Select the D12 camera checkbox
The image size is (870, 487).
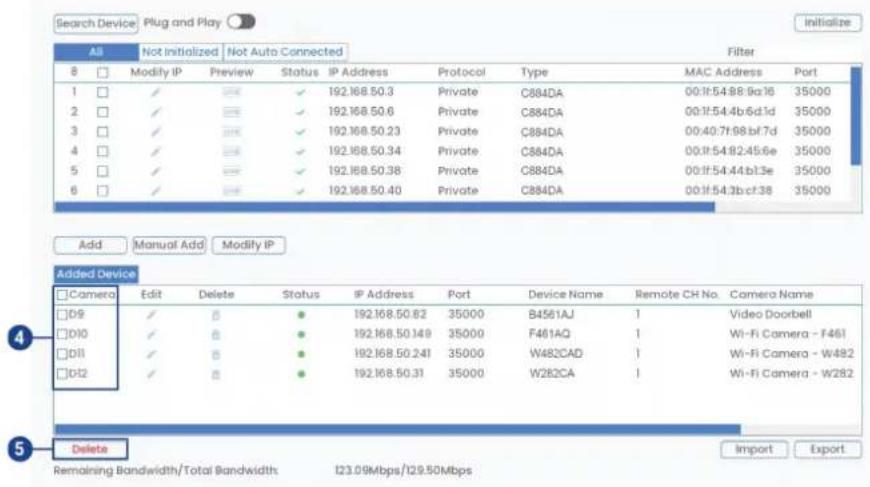tap(62, 374)
